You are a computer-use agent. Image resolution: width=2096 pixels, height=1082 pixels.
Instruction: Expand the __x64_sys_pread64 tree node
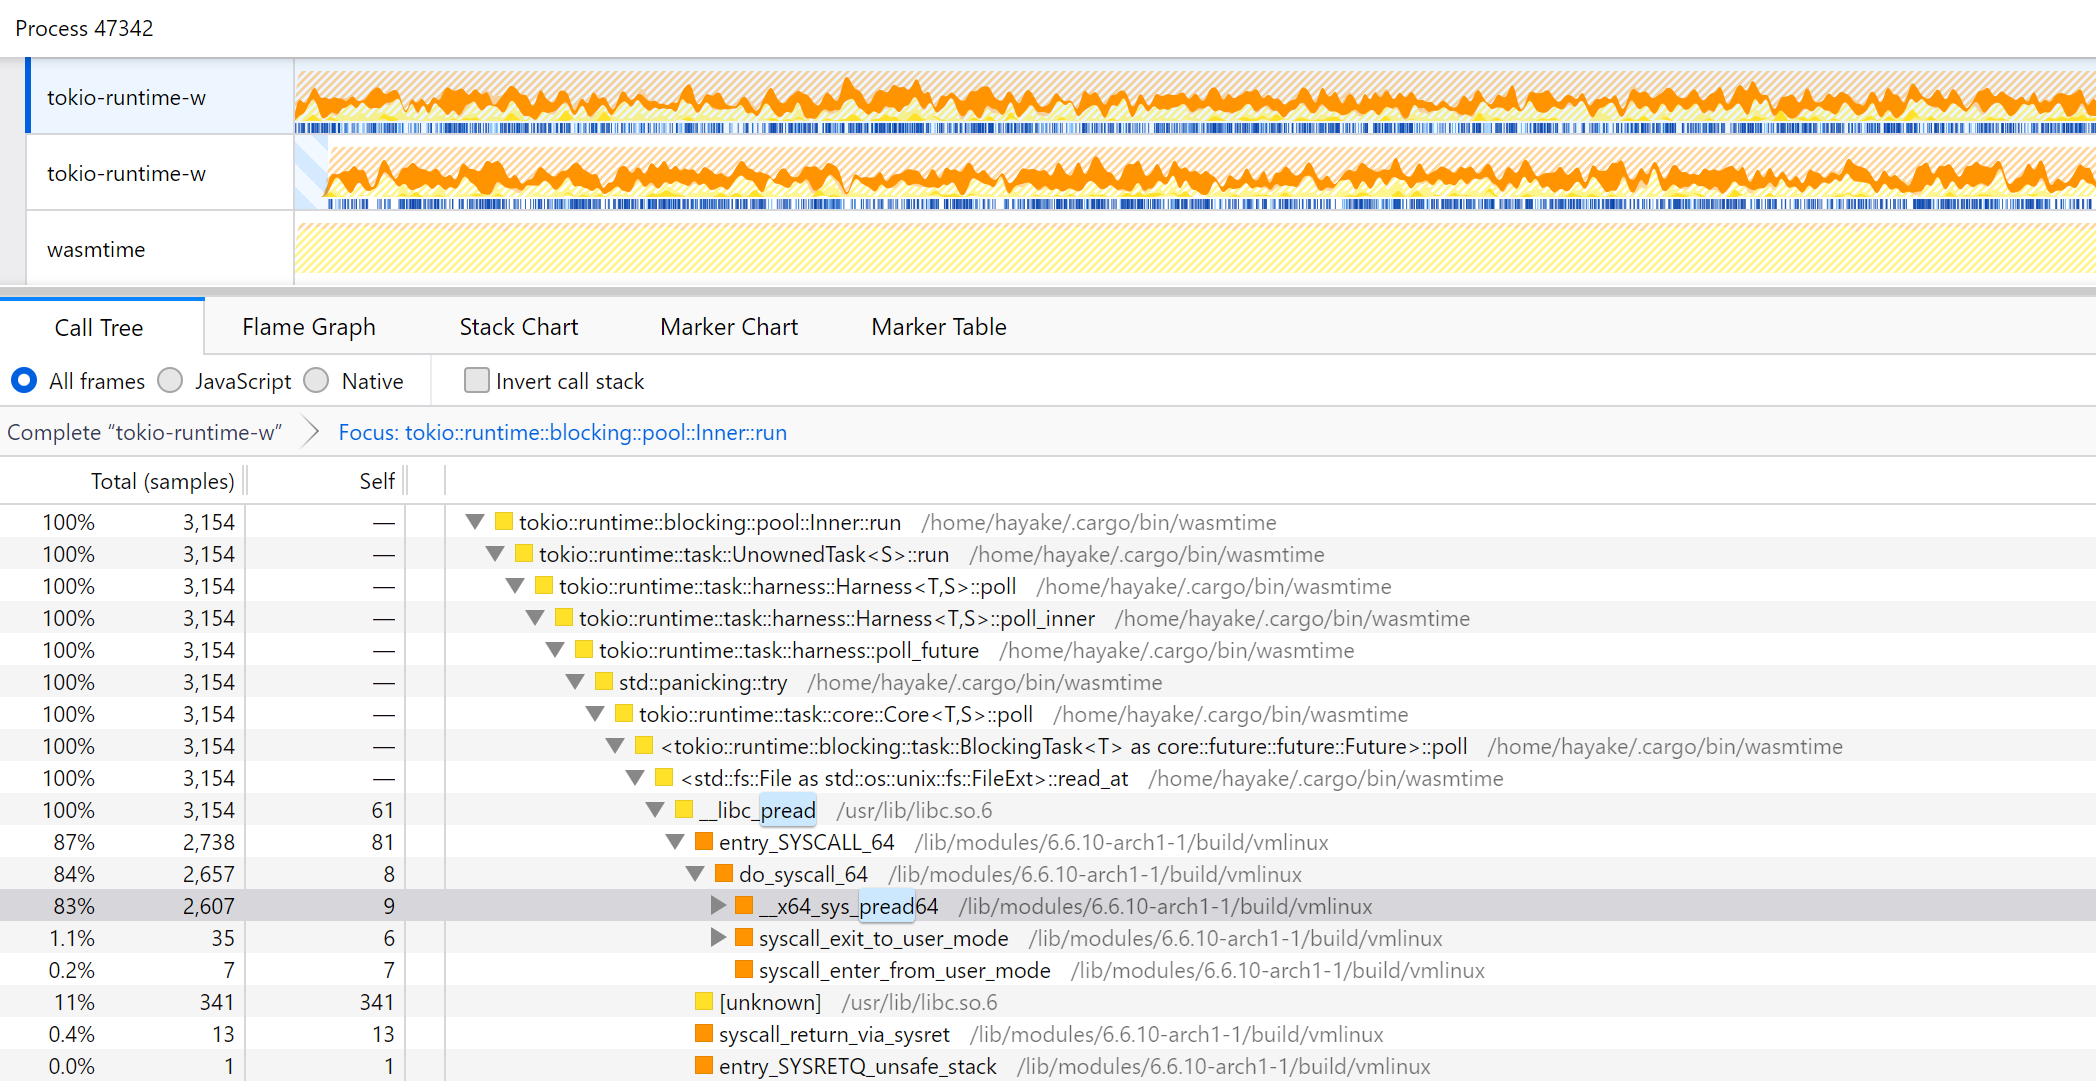(x=717, y=906)
